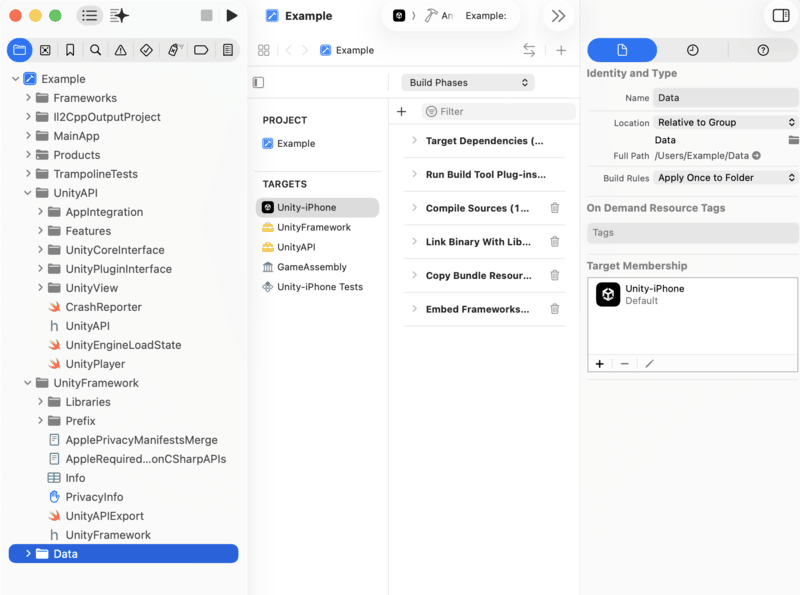The width and height of the screenshot is (800, 595).
Task: Go back with the left chevron arrow
Action: coord(289,50)
